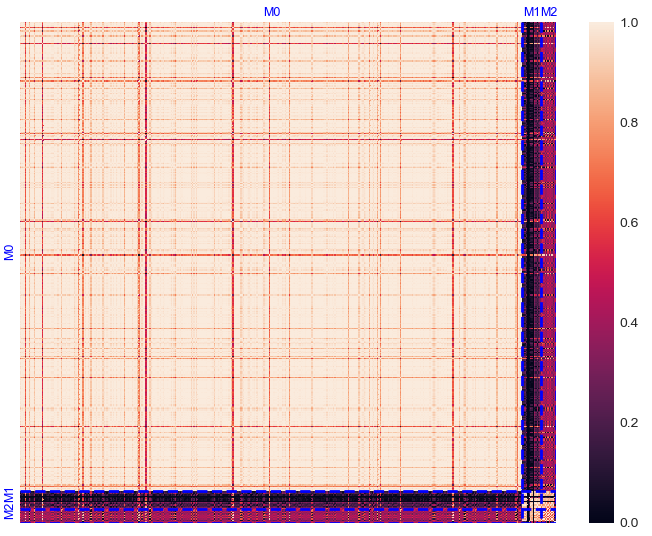Click the 0.4 tick label on the colorbar
Screen dimensions: 652x536
tap(629, 322)
